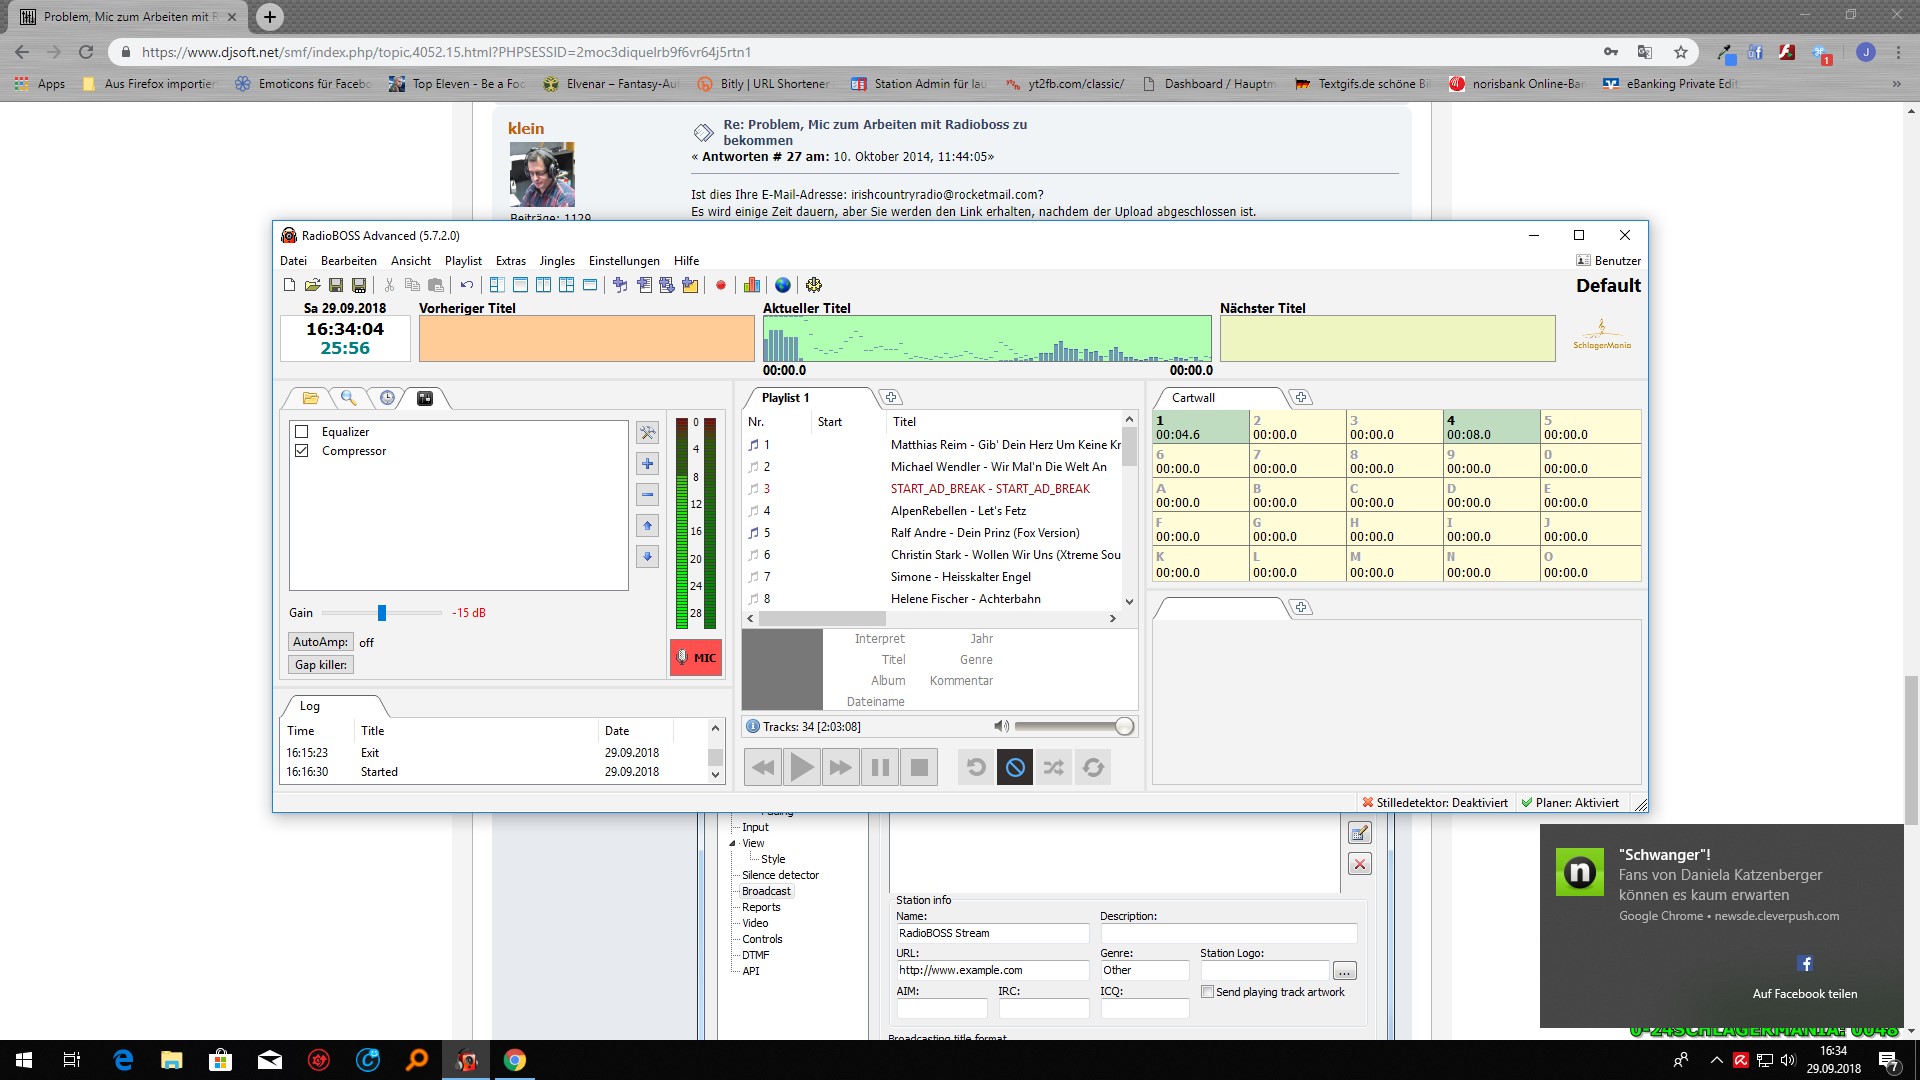Click the green Aktueller Titel waveform progress bar

coord(987,339)
